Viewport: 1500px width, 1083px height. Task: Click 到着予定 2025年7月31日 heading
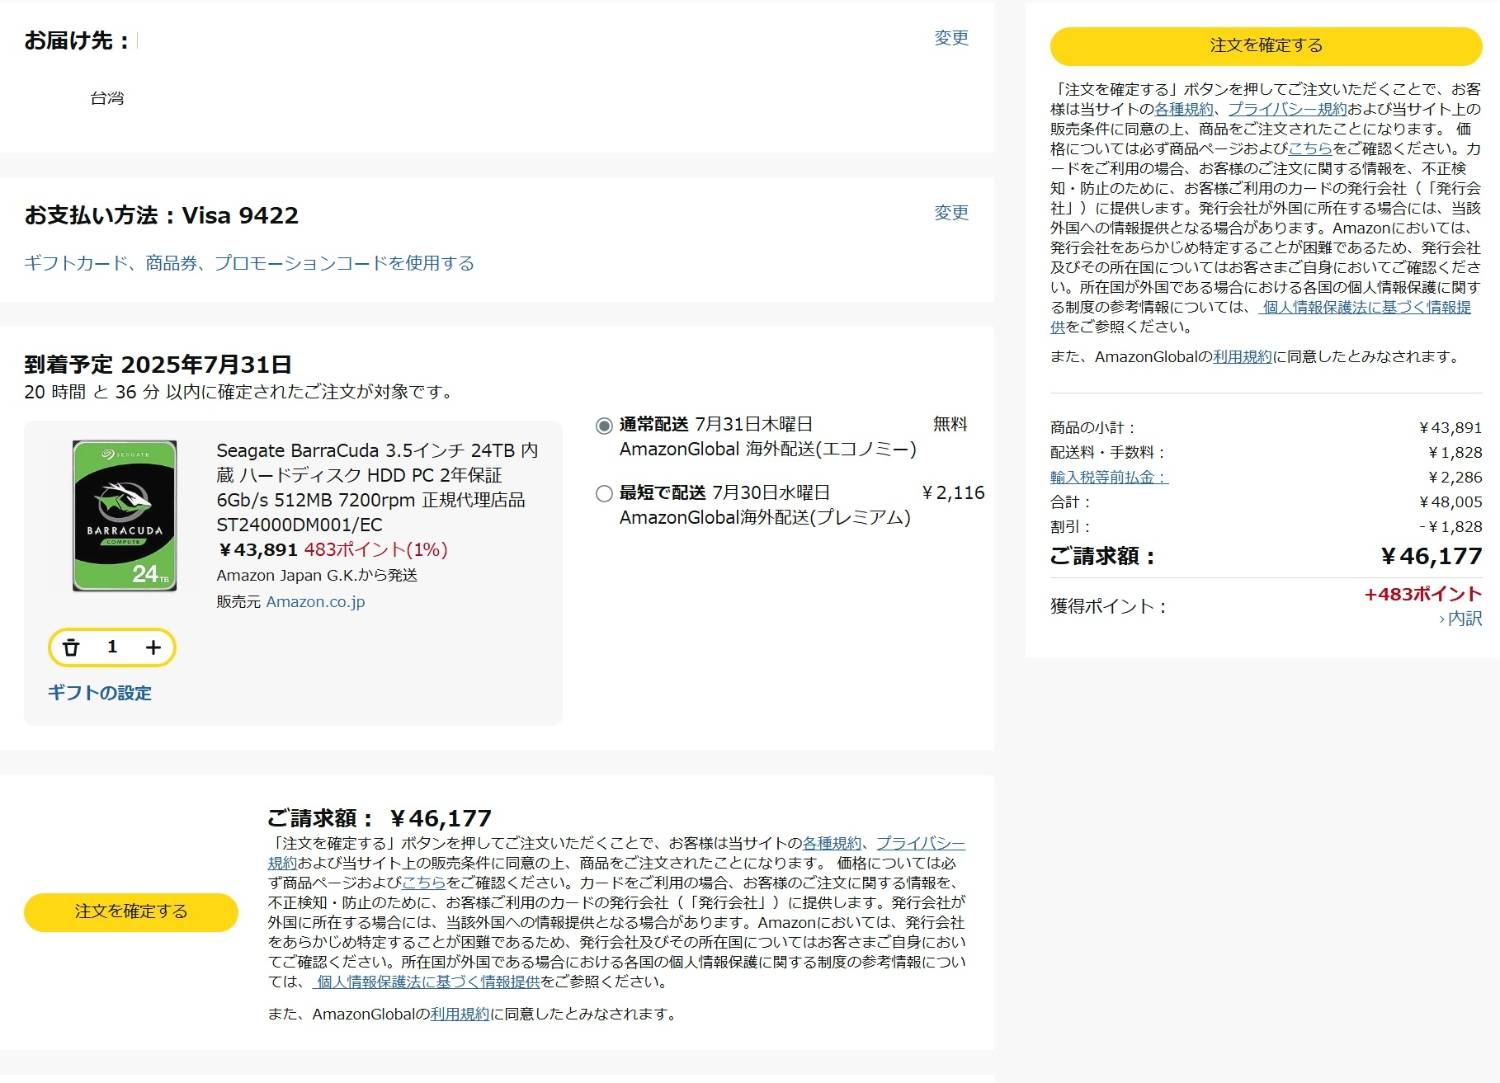pos(158,364)
